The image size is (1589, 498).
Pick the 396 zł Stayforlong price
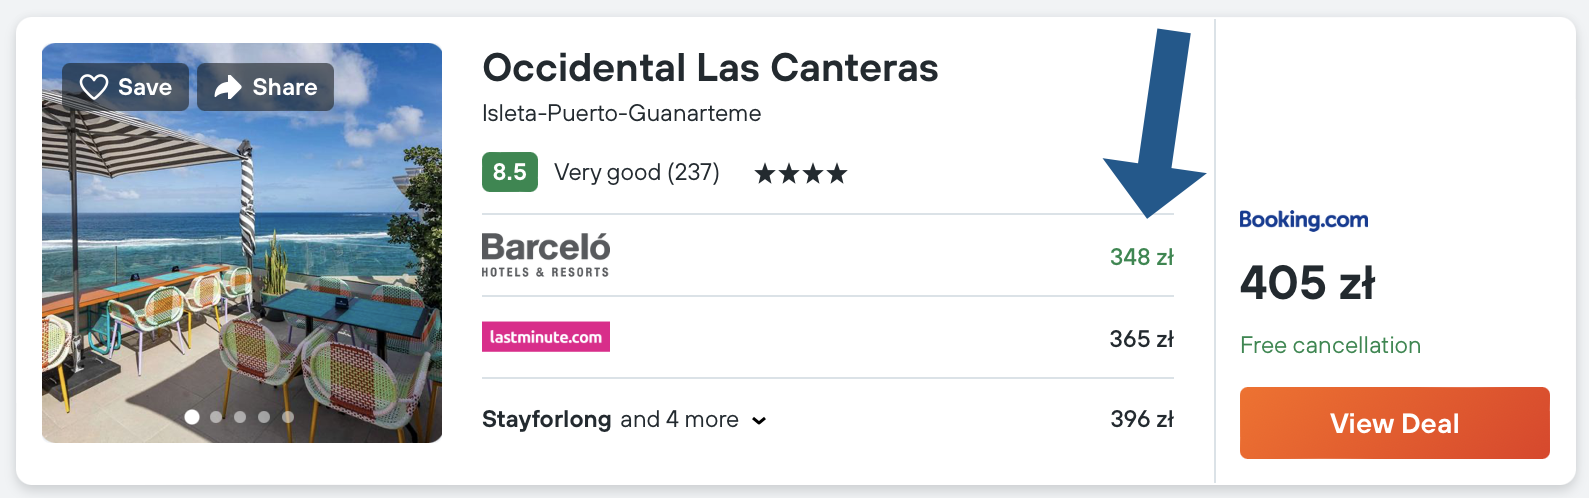click(x=1141, y=419)
